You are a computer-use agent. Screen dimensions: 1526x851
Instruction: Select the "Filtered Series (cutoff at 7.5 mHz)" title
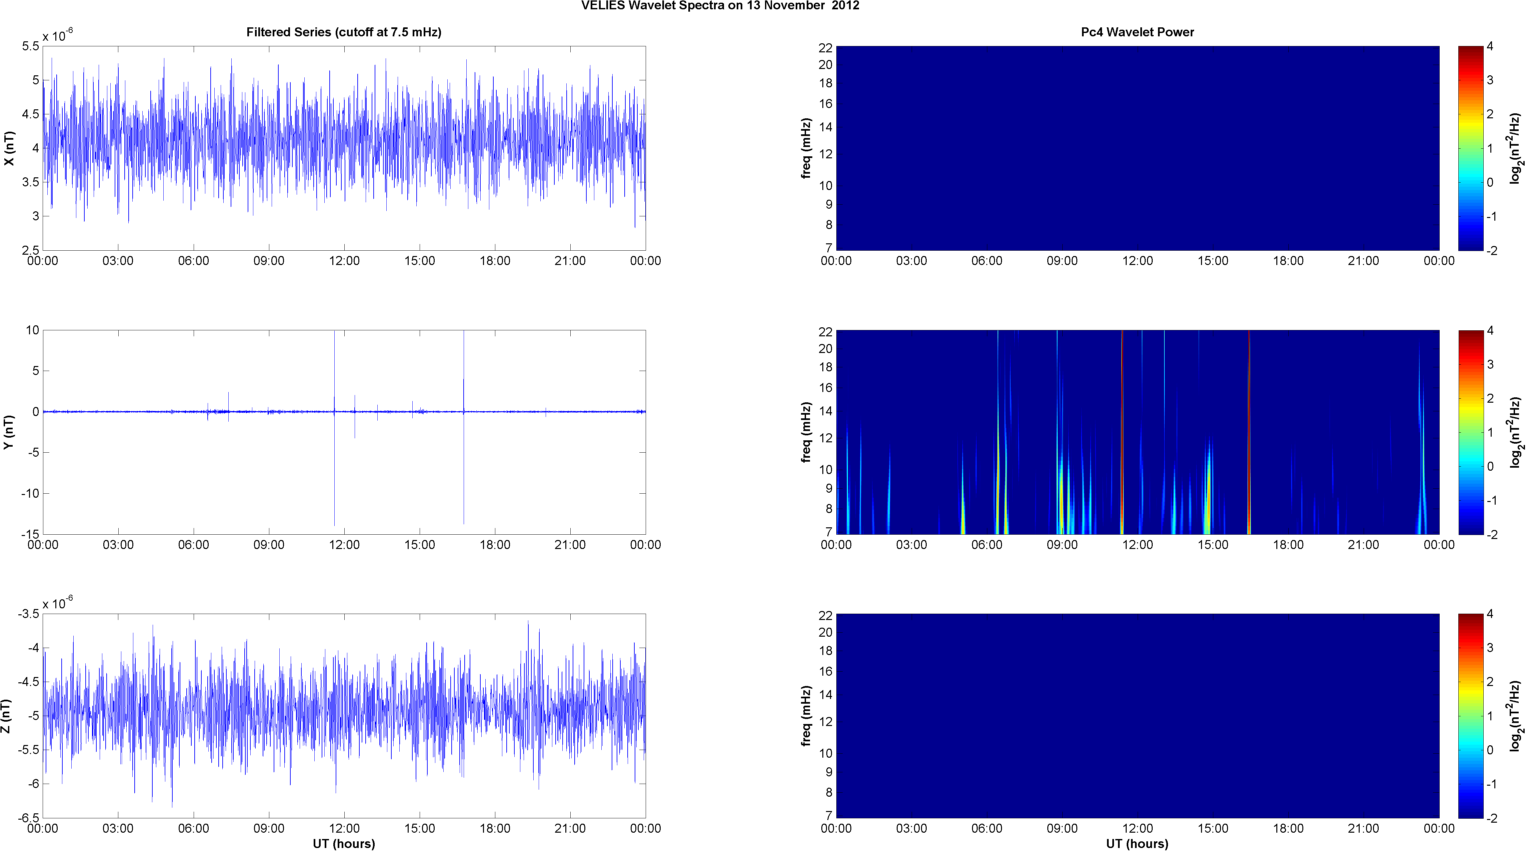(x=343, y=32)
